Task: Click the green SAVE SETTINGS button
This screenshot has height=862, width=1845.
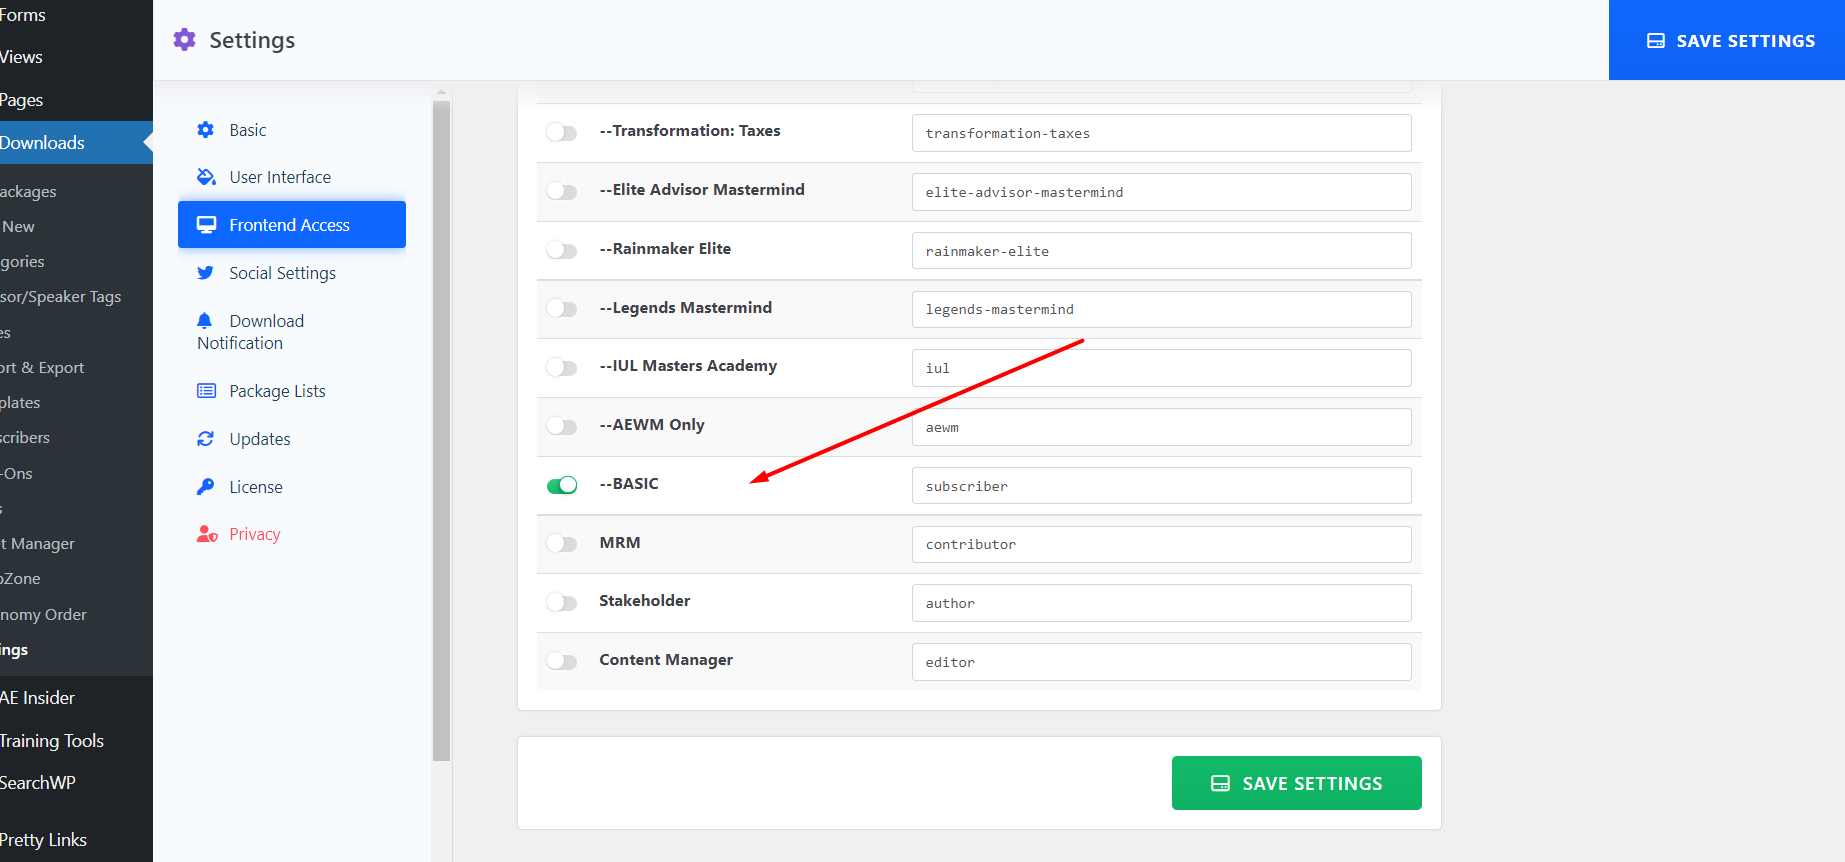Action: point(1297,783)
